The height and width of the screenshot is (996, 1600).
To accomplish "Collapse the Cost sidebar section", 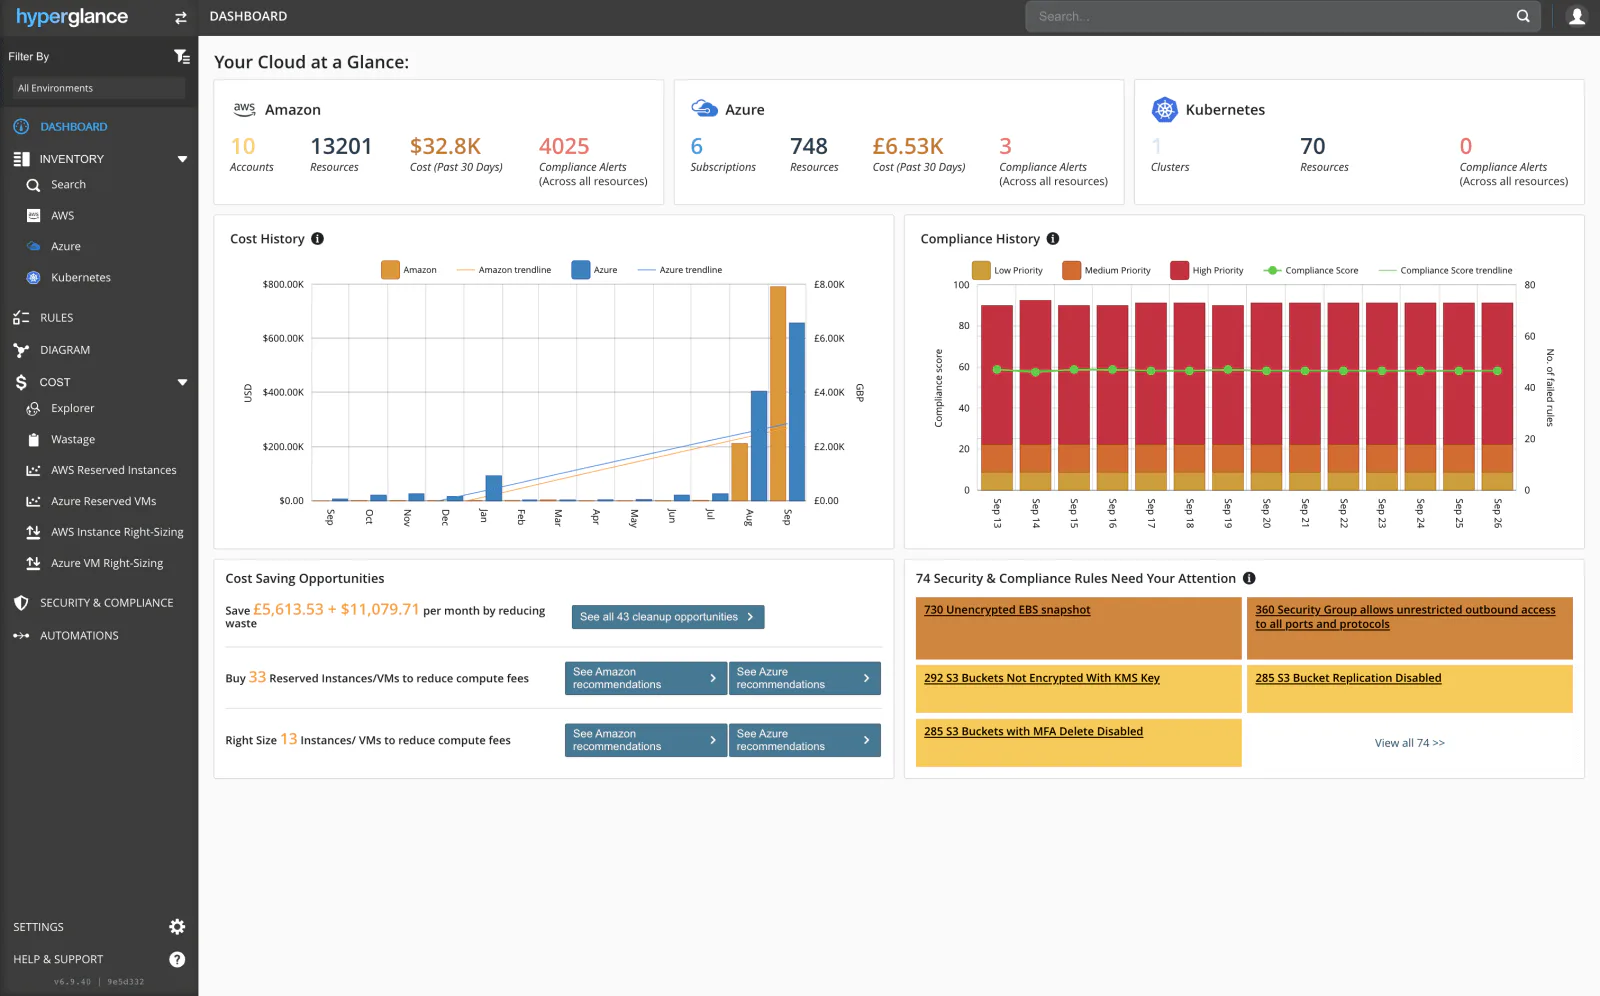I will pos(182,381).
